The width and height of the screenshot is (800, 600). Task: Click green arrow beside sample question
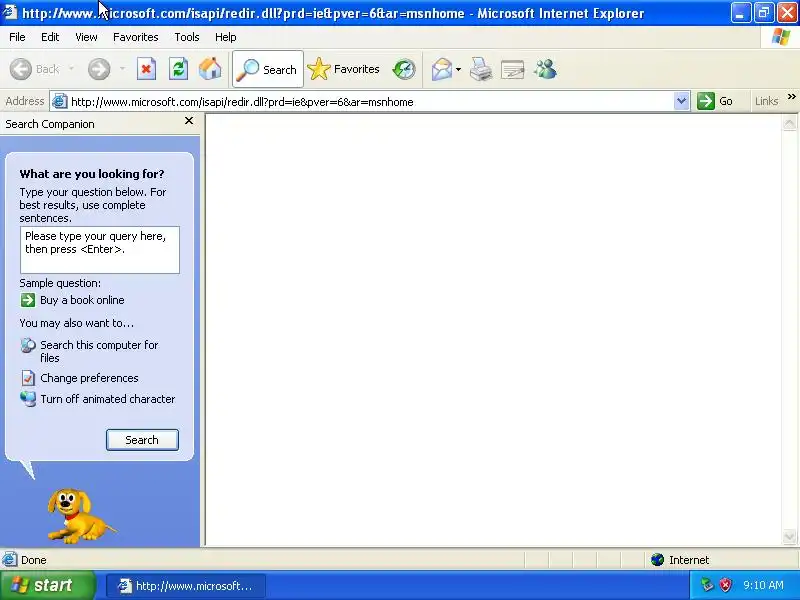tap(28, 300)
